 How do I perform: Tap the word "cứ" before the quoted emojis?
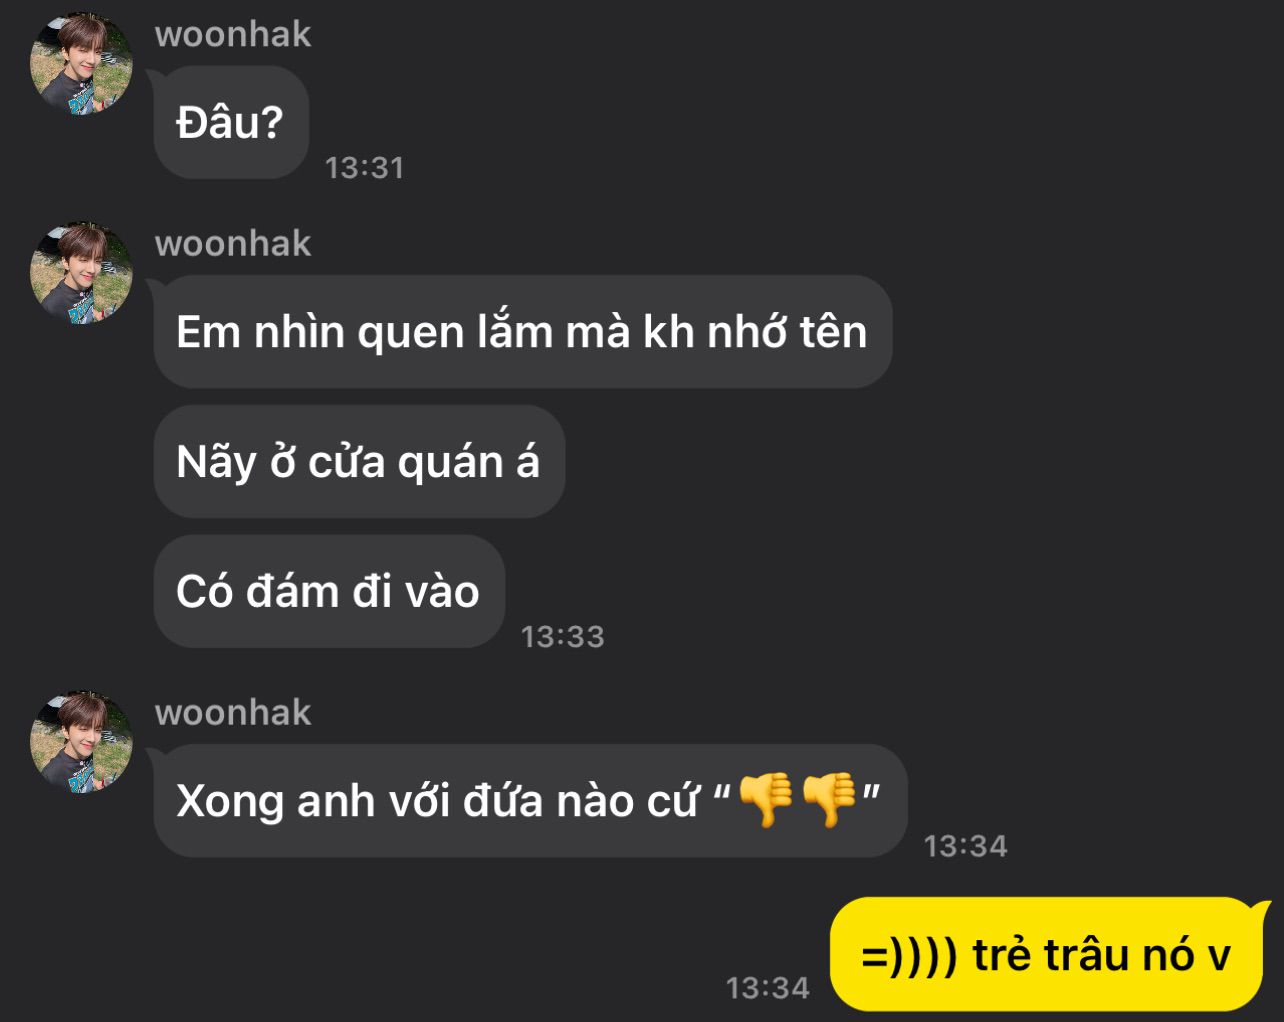point(672,800)
